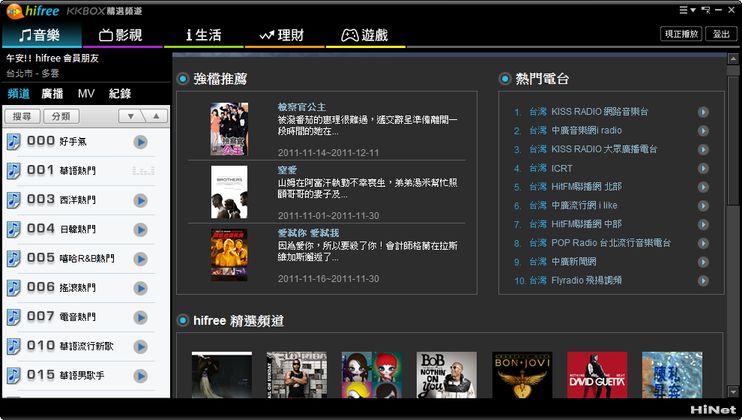Play POP Radio 台北流行音樂電台

[703, 243]
